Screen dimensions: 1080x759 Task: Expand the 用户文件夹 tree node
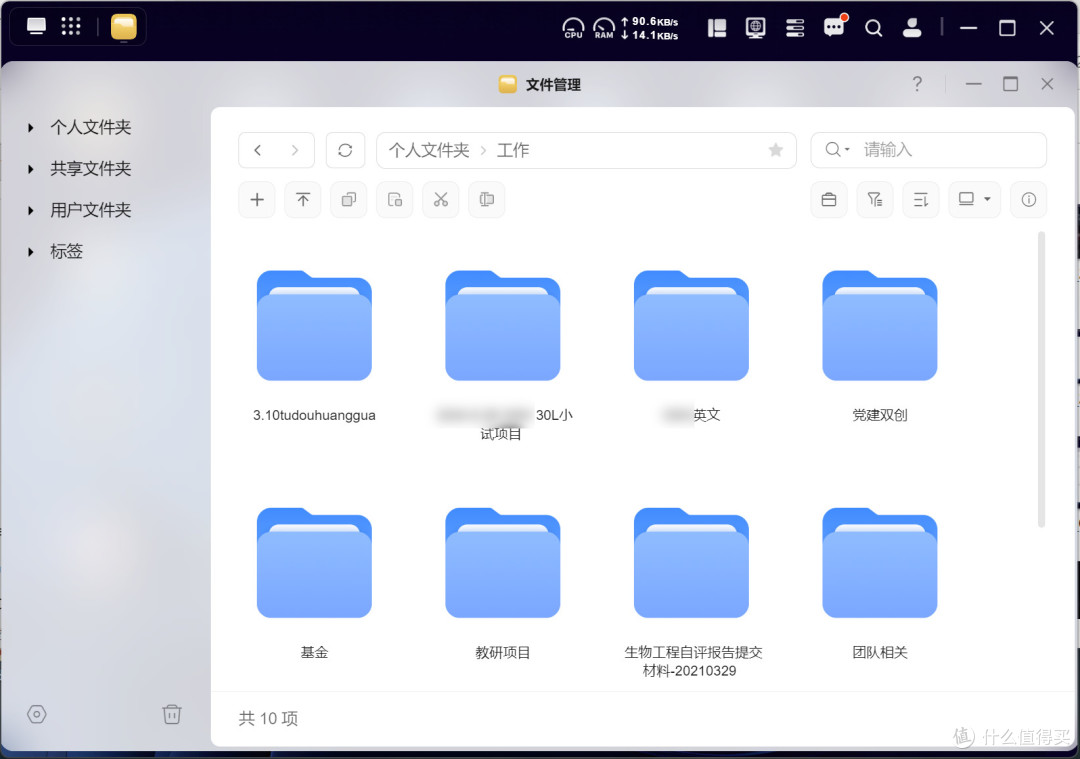[x=30, y=210]
